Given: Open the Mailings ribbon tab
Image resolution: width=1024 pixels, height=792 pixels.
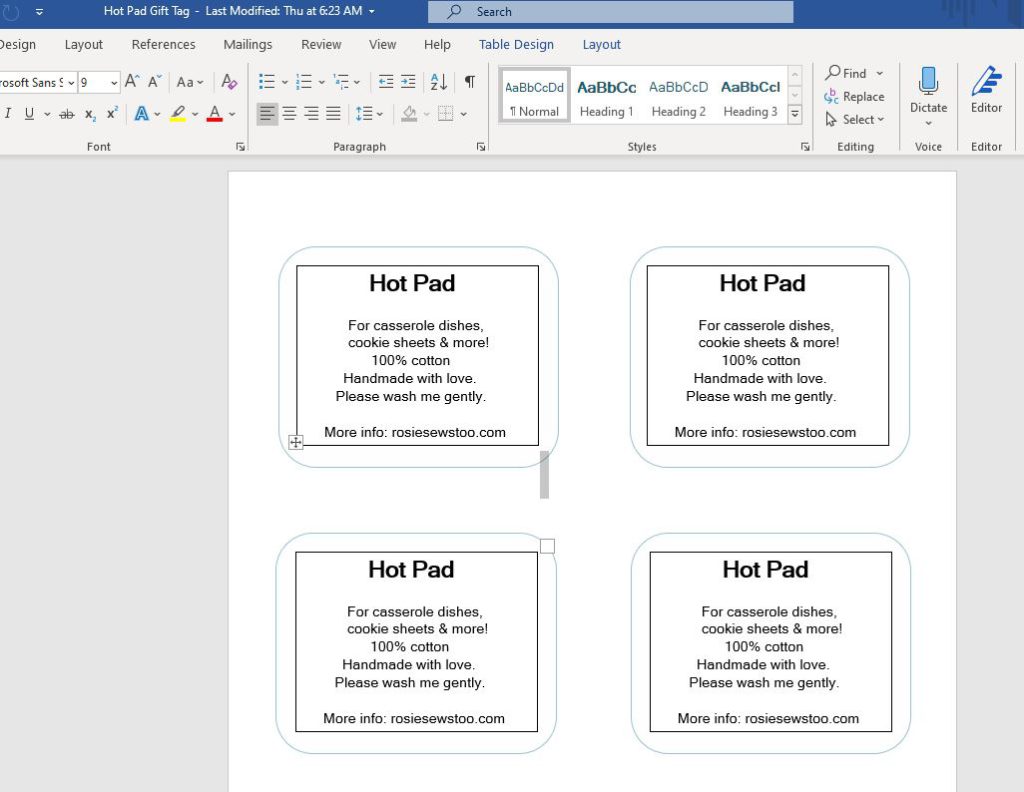Looking at the screenshot, I should pos(248,44).
